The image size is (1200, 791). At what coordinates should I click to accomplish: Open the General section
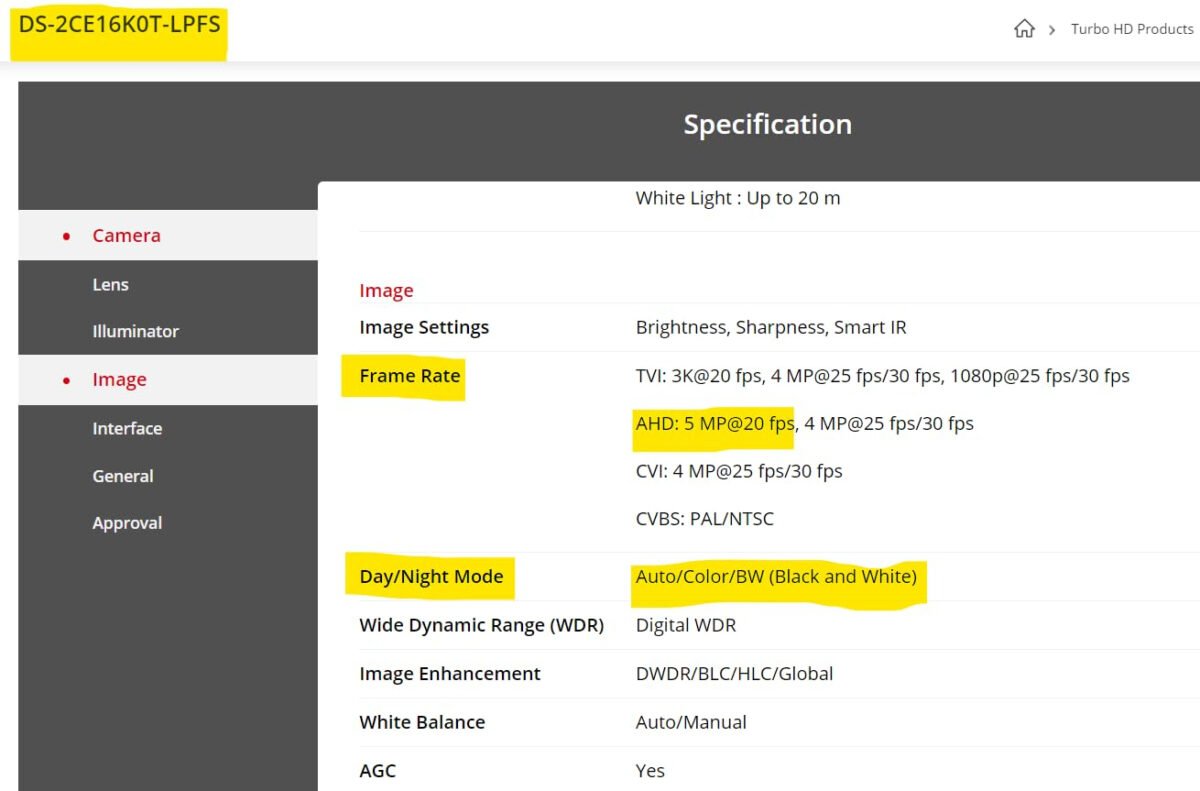(x=123, y=477)
